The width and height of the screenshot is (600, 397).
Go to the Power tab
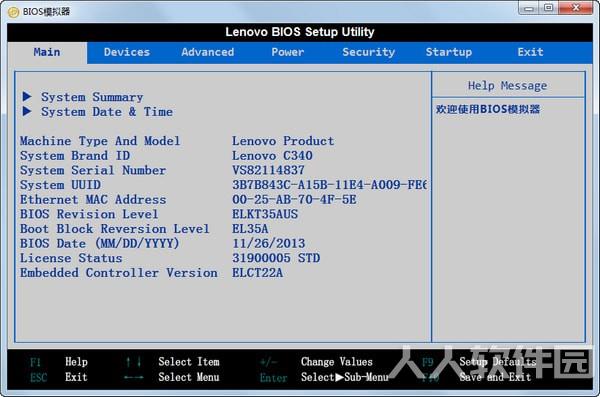288,52
